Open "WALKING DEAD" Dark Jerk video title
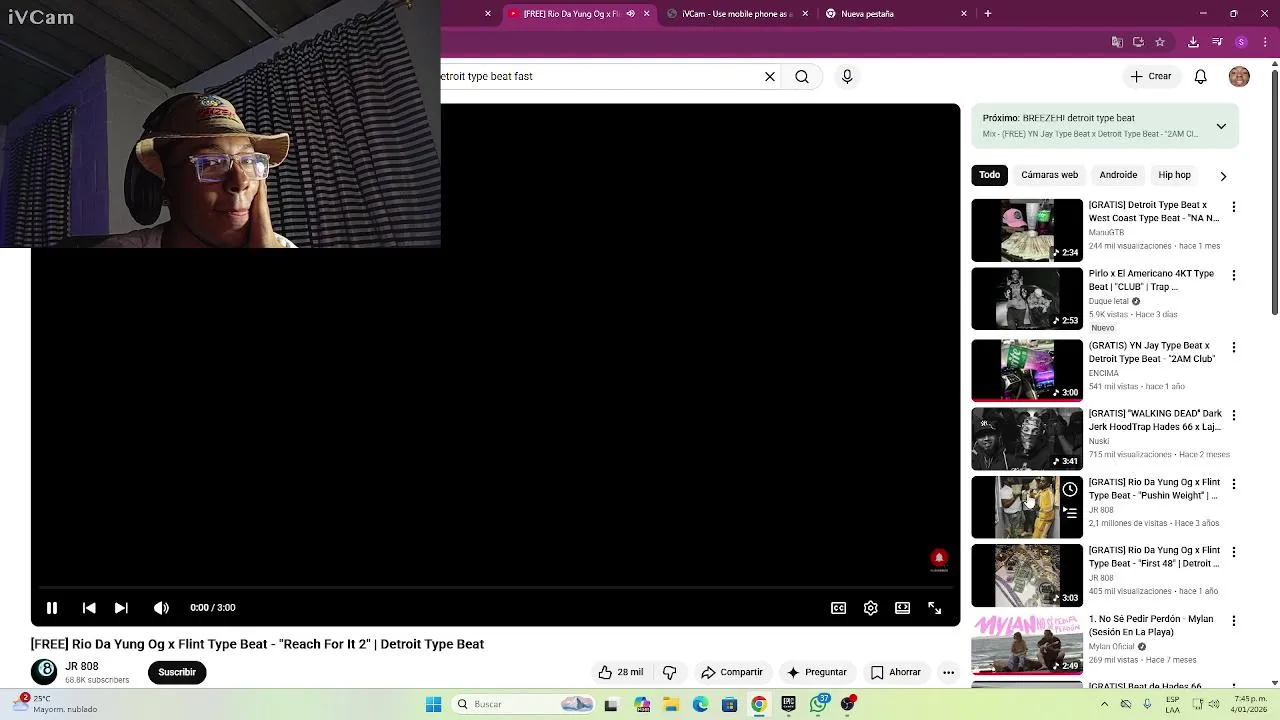 (1155, 420)
